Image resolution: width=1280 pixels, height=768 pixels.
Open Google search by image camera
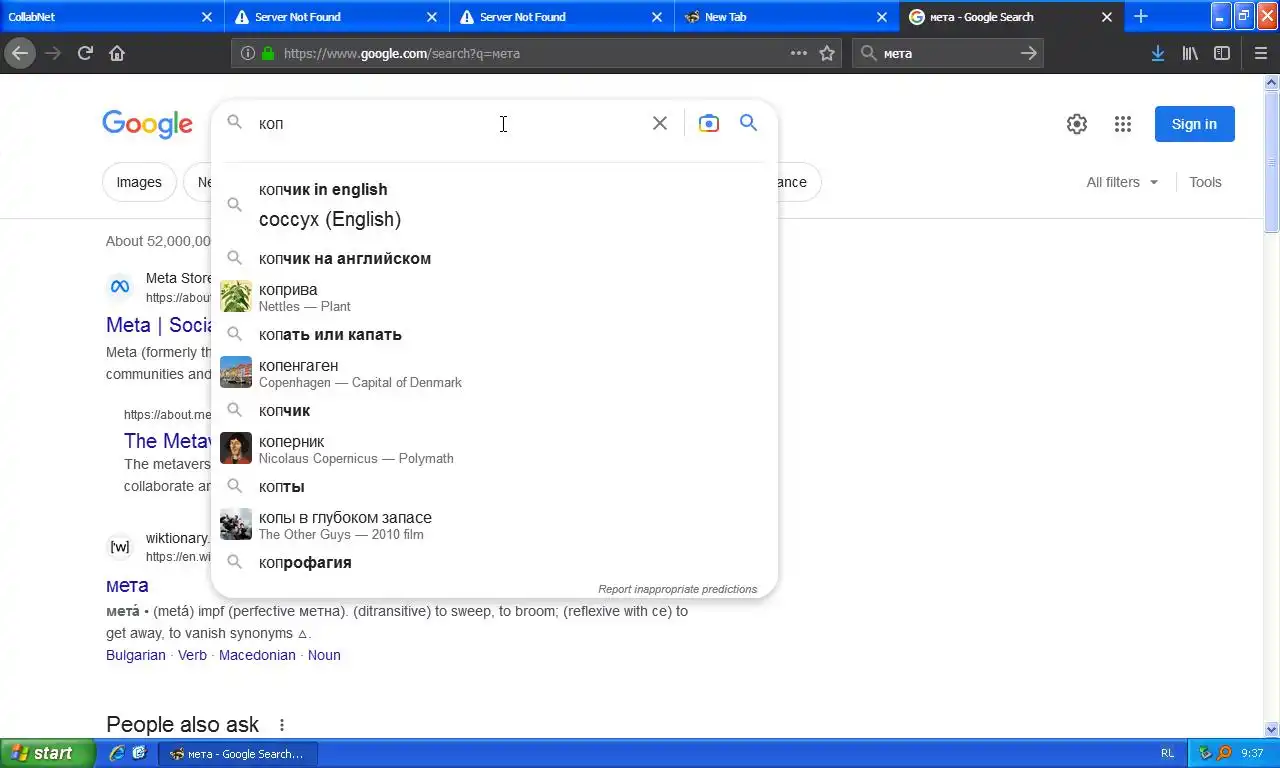[709, 123]
